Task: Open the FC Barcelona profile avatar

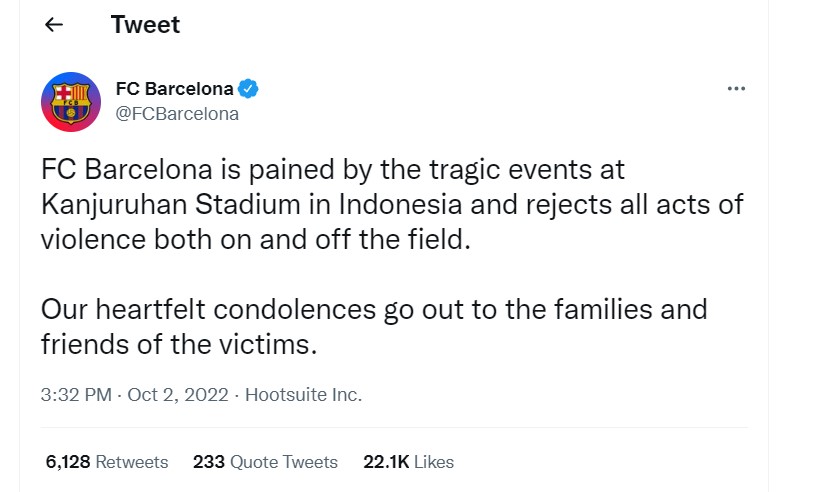Action: pos(71,102)
